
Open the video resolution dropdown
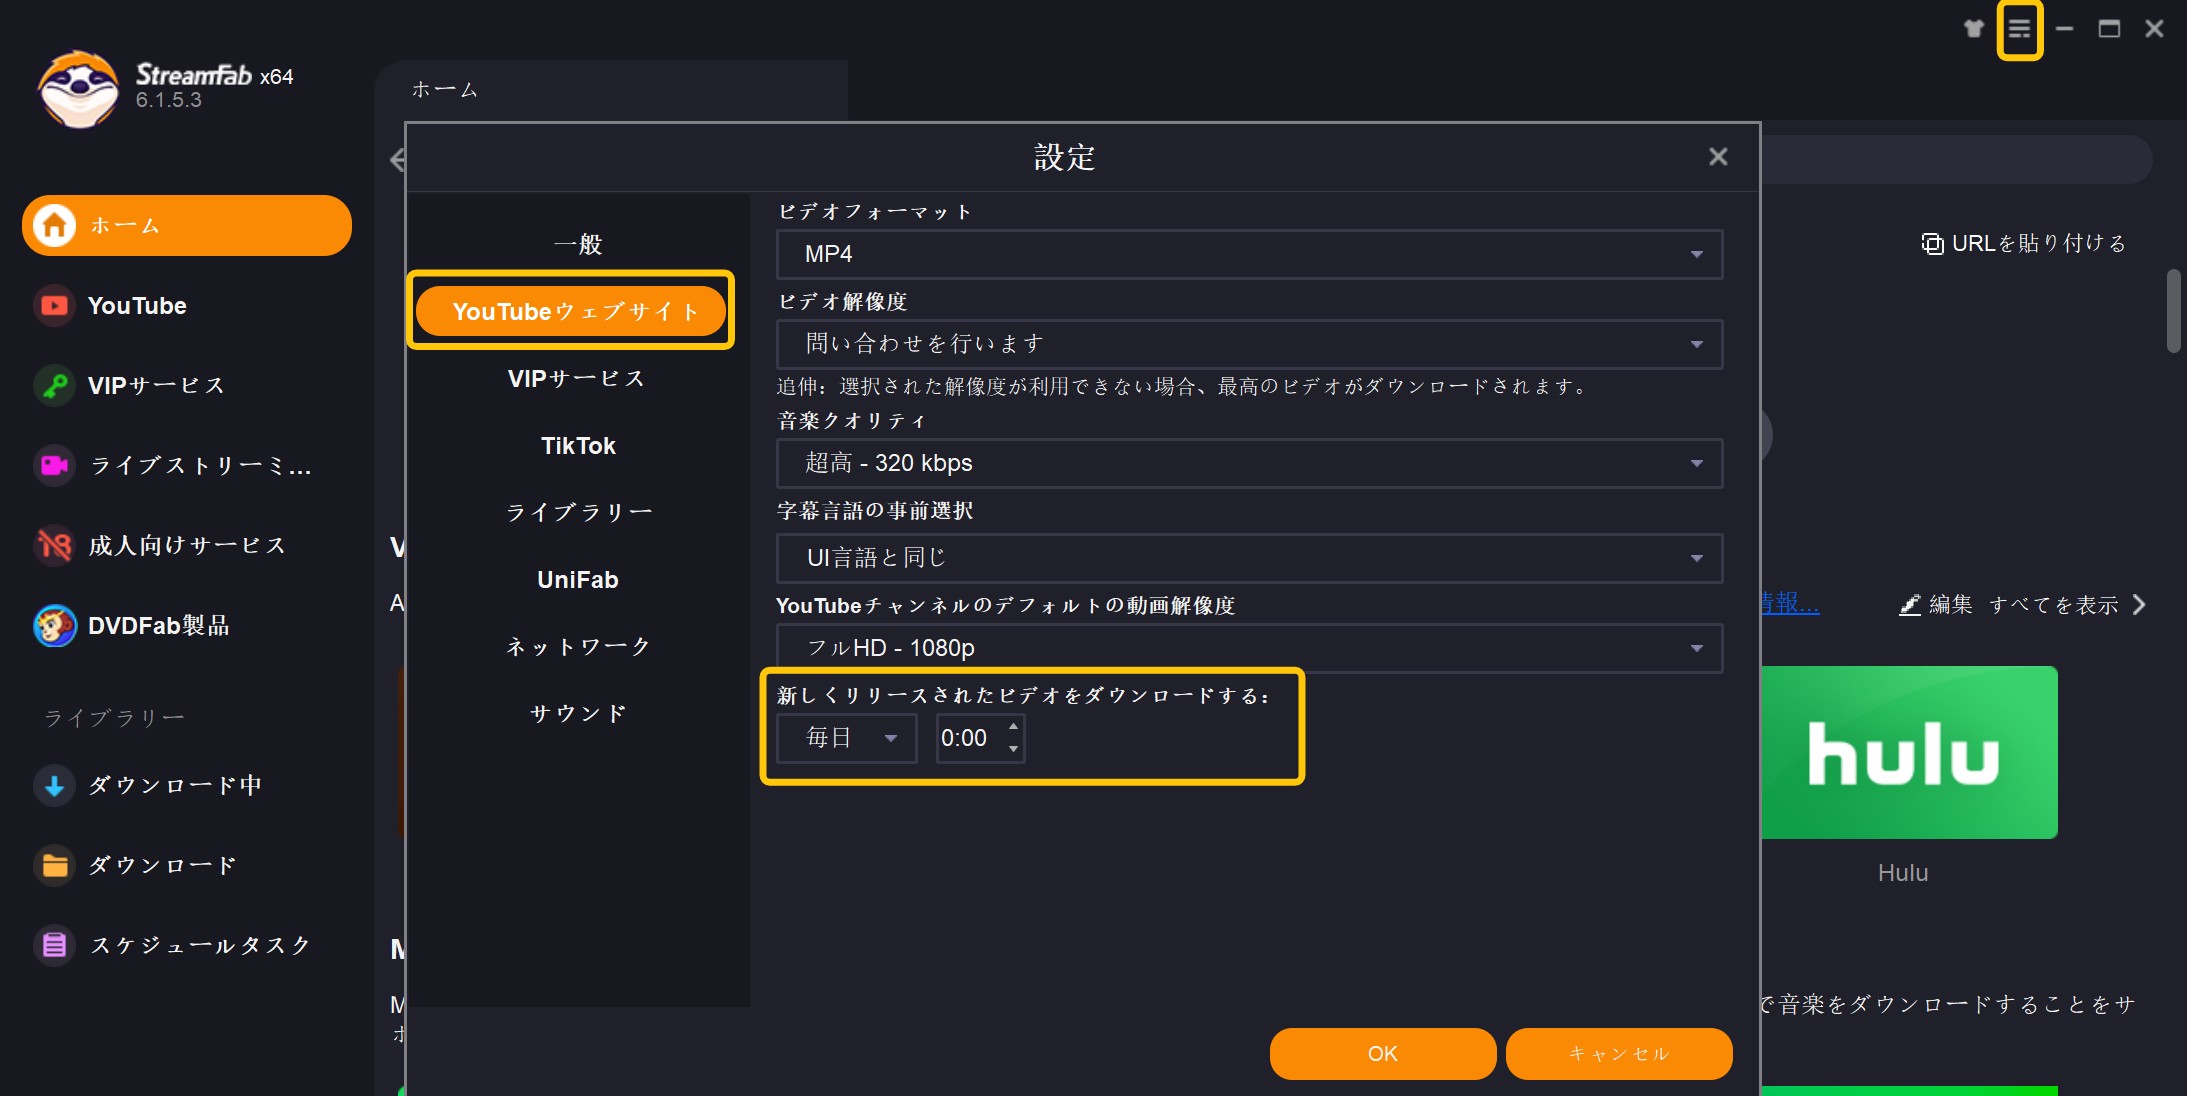click(1249, 344)
